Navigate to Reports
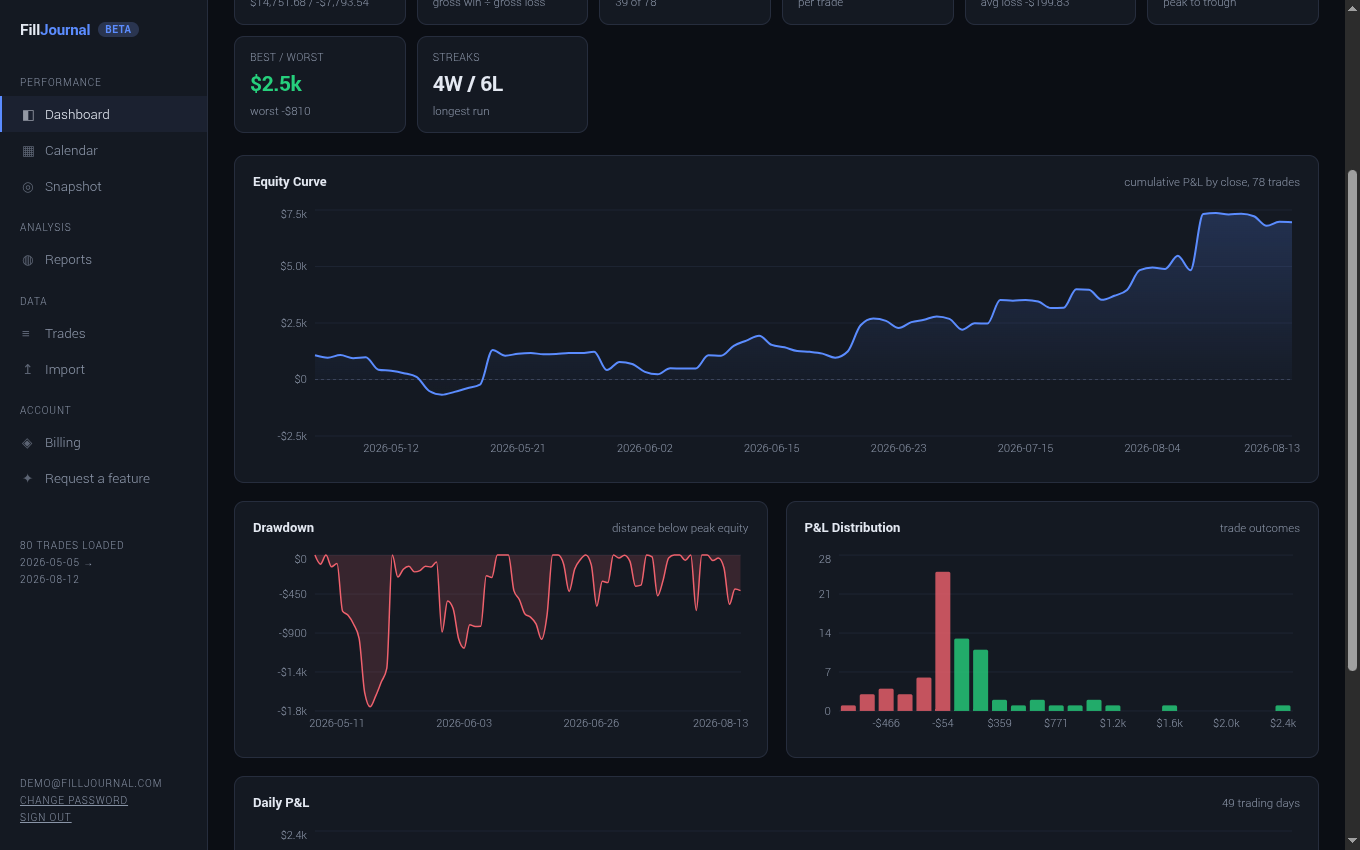 point(104,259)
